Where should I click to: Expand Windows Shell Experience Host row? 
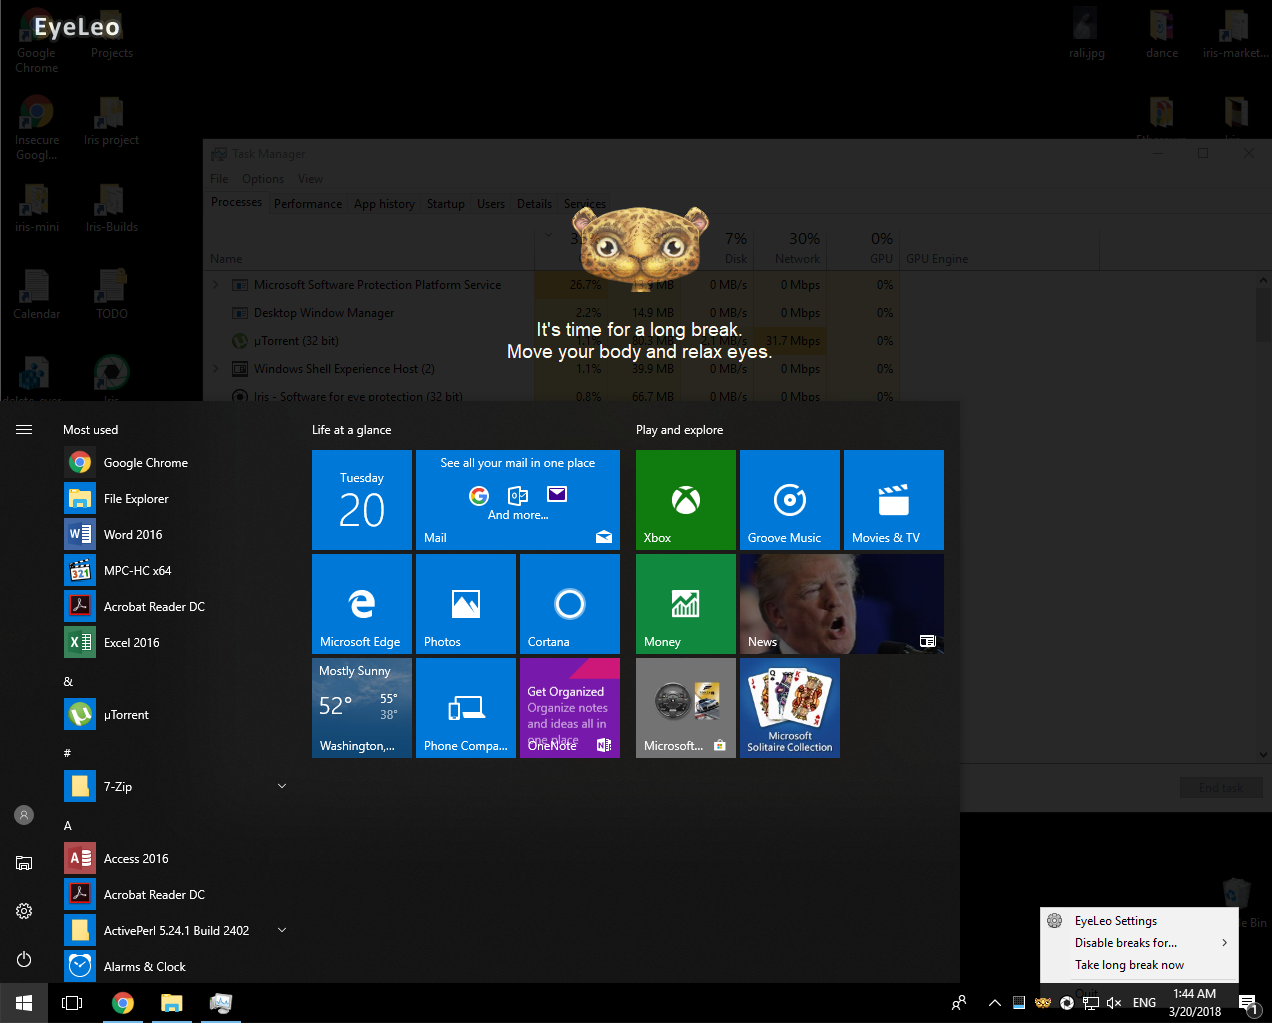point(216,369)
